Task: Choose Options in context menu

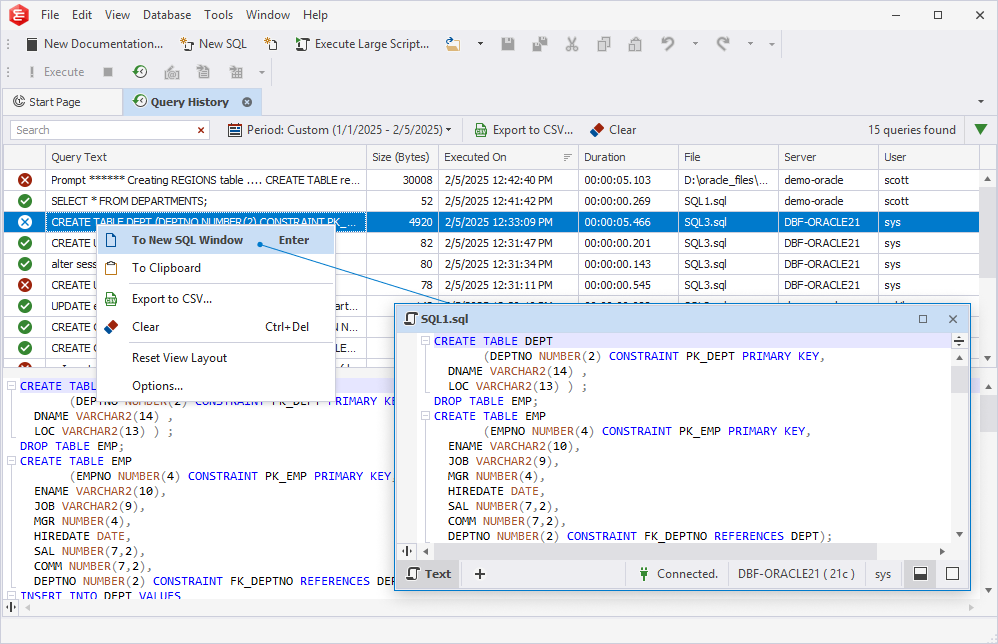Action: point(216,386)
